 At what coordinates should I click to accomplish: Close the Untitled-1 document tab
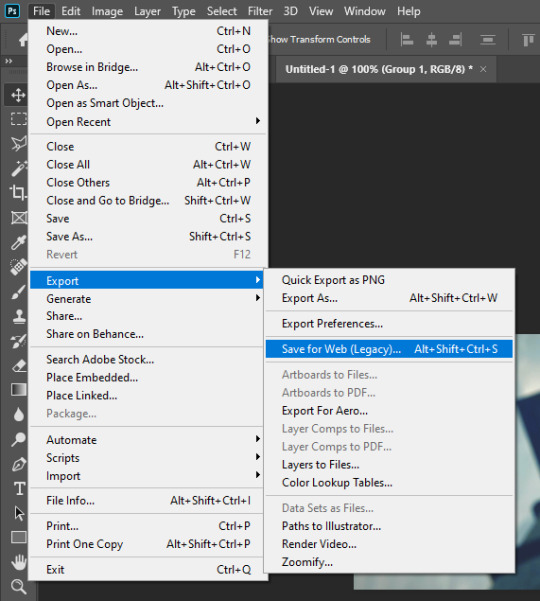[x=483, y=69]
